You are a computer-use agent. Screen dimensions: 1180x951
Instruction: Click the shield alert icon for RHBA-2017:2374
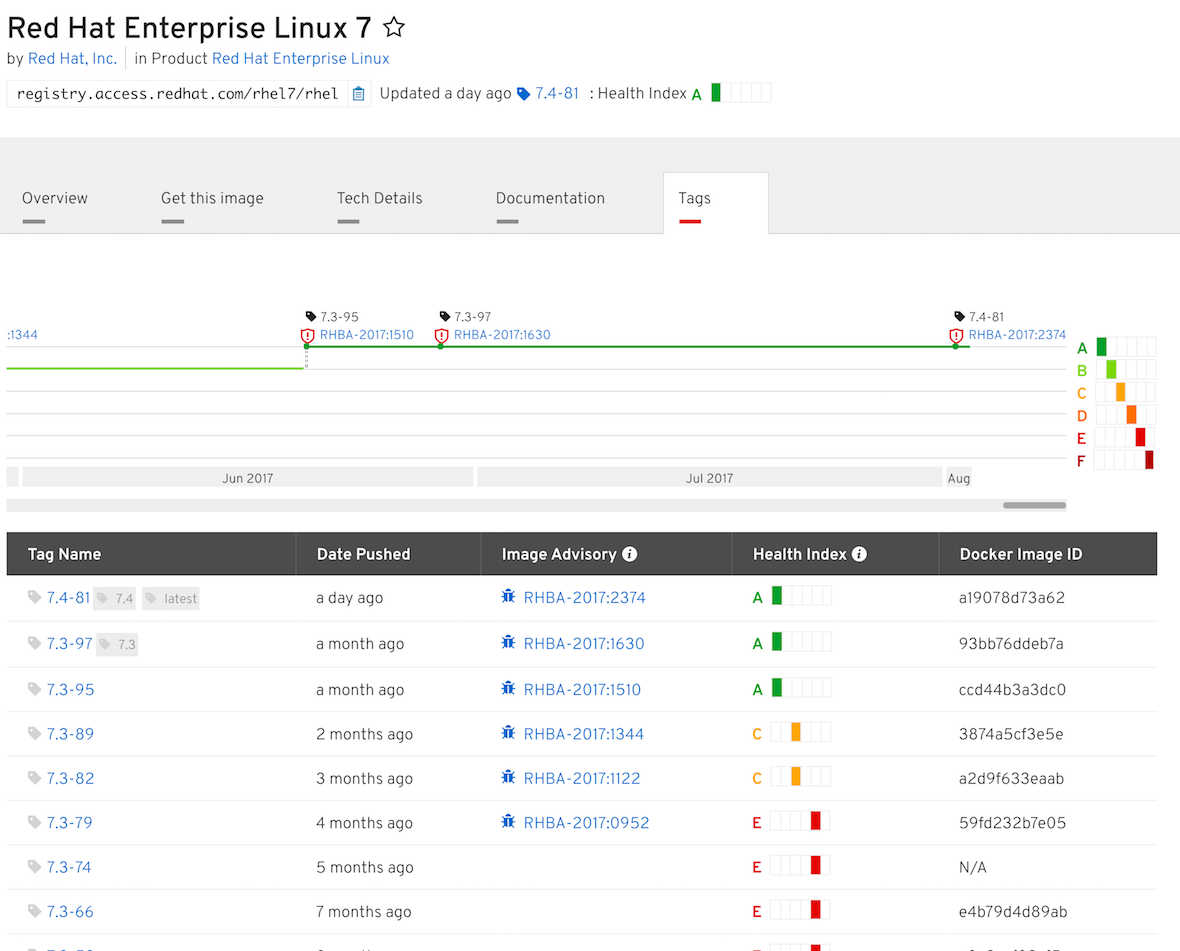956,336
